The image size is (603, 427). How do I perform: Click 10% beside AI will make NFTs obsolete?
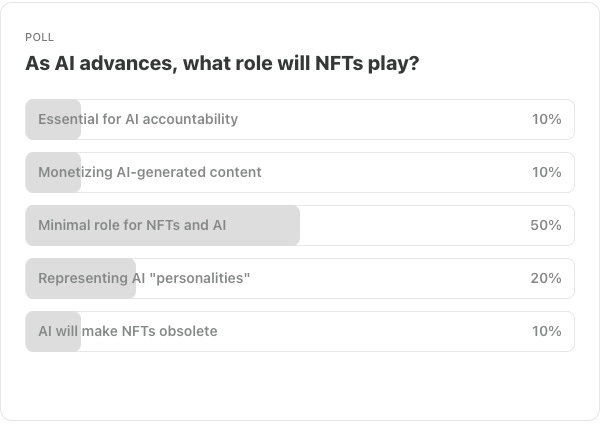546,332
